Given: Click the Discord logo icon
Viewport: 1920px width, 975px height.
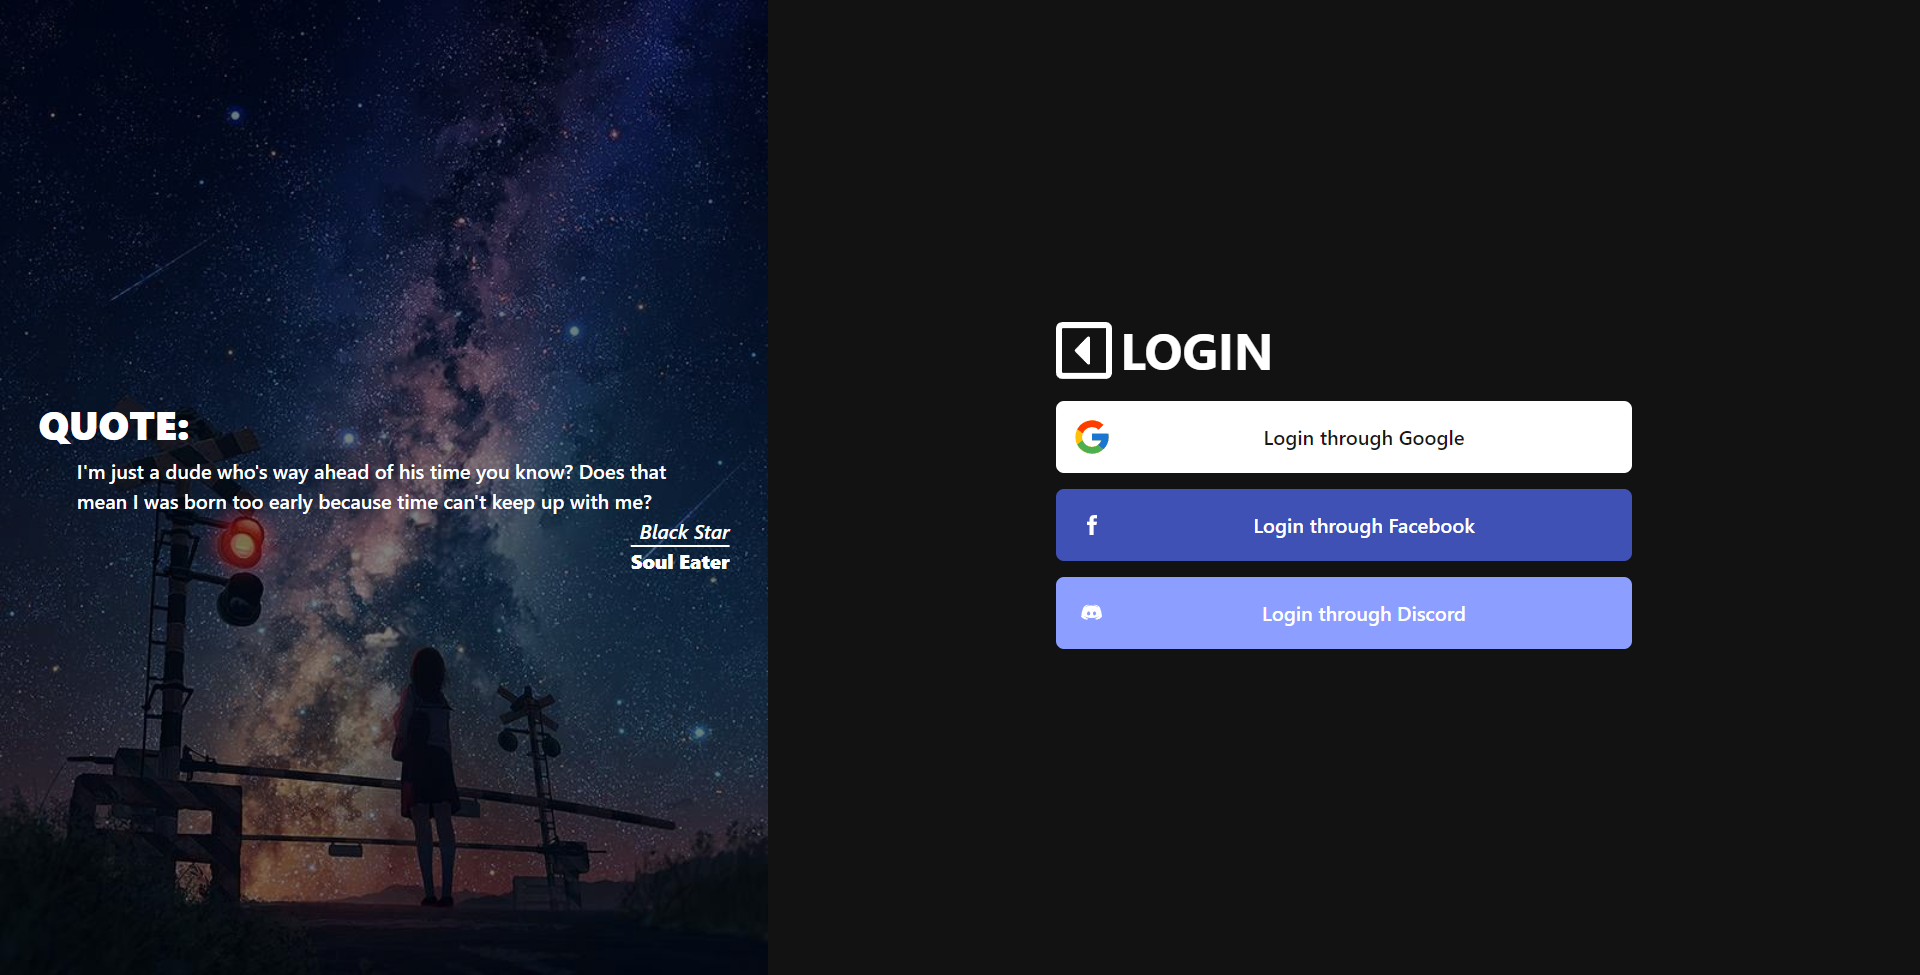Looking at the screenshot, I should point(1092,613).
